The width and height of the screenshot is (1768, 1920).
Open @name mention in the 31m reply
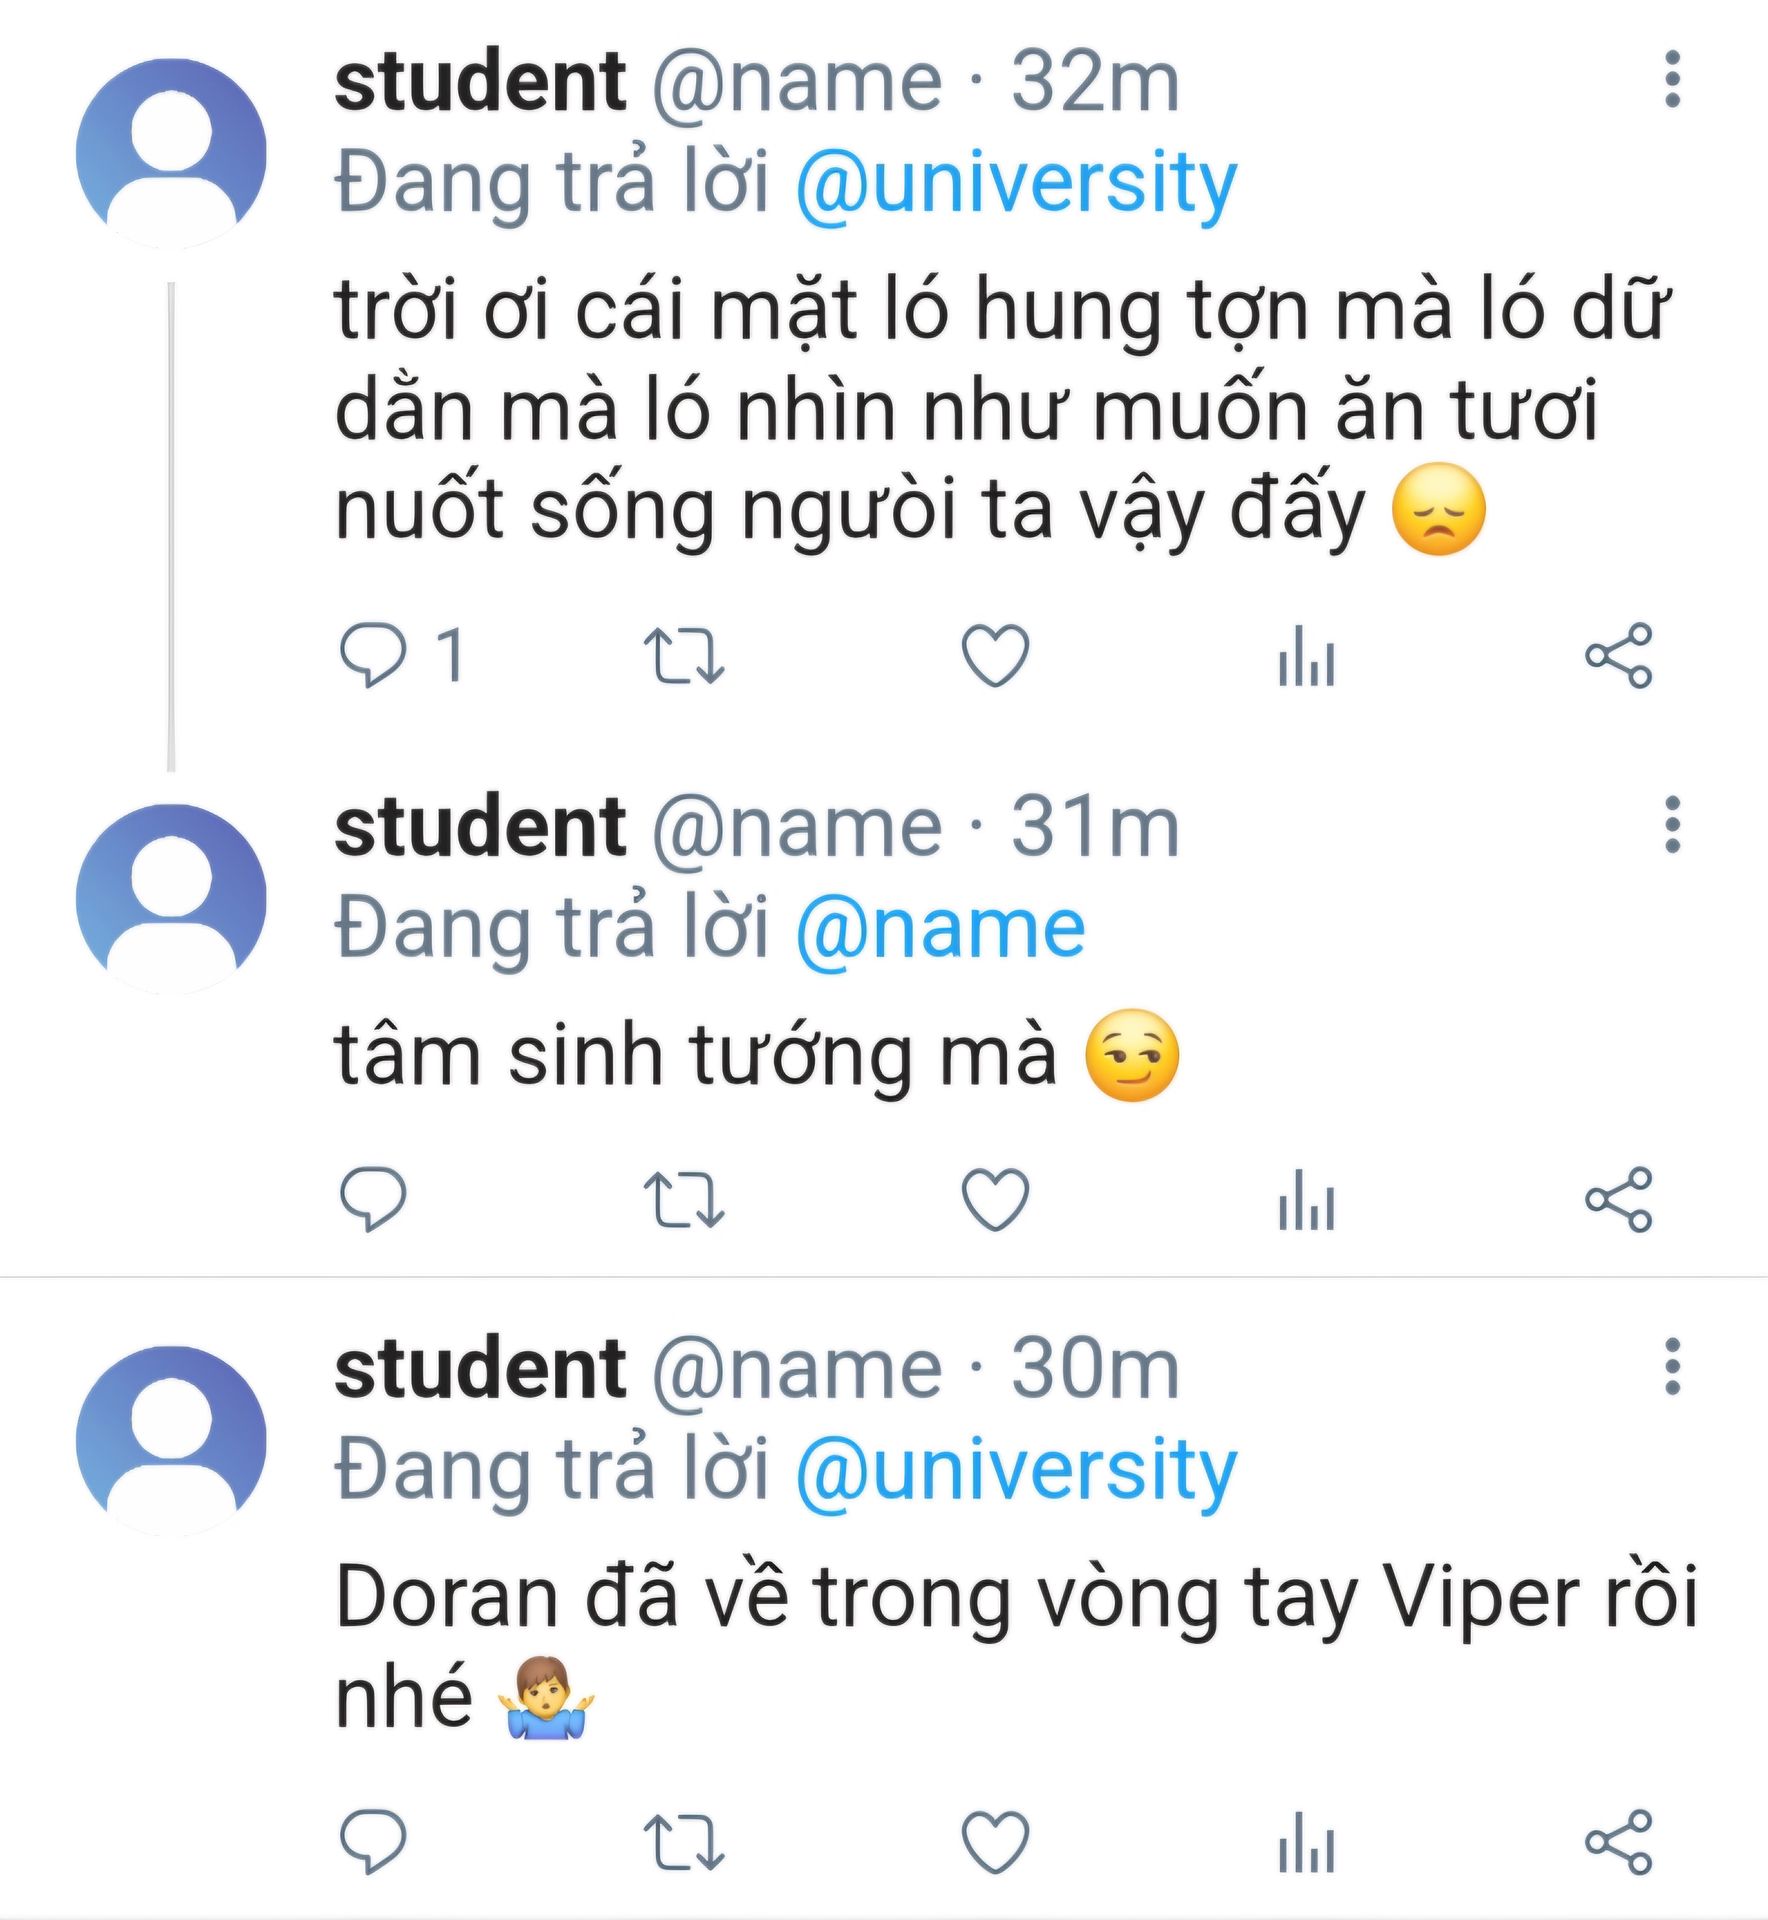(x=940, y=928)
